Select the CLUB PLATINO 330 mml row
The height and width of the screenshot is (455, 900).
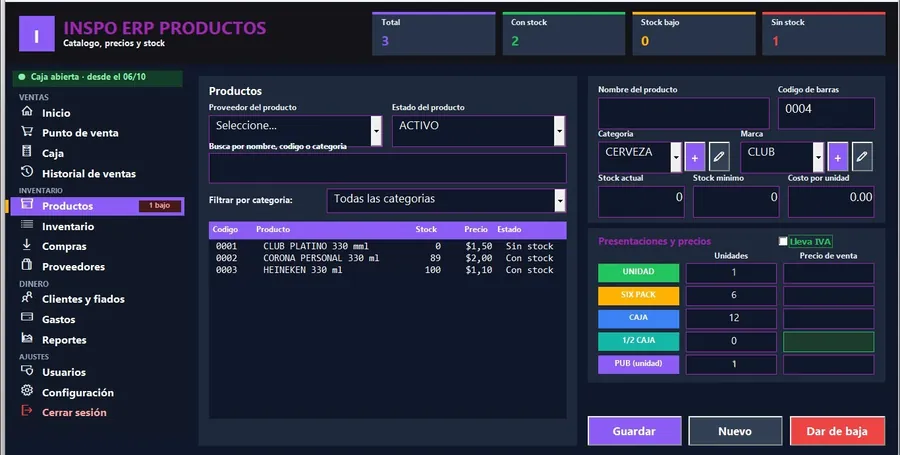385,246
